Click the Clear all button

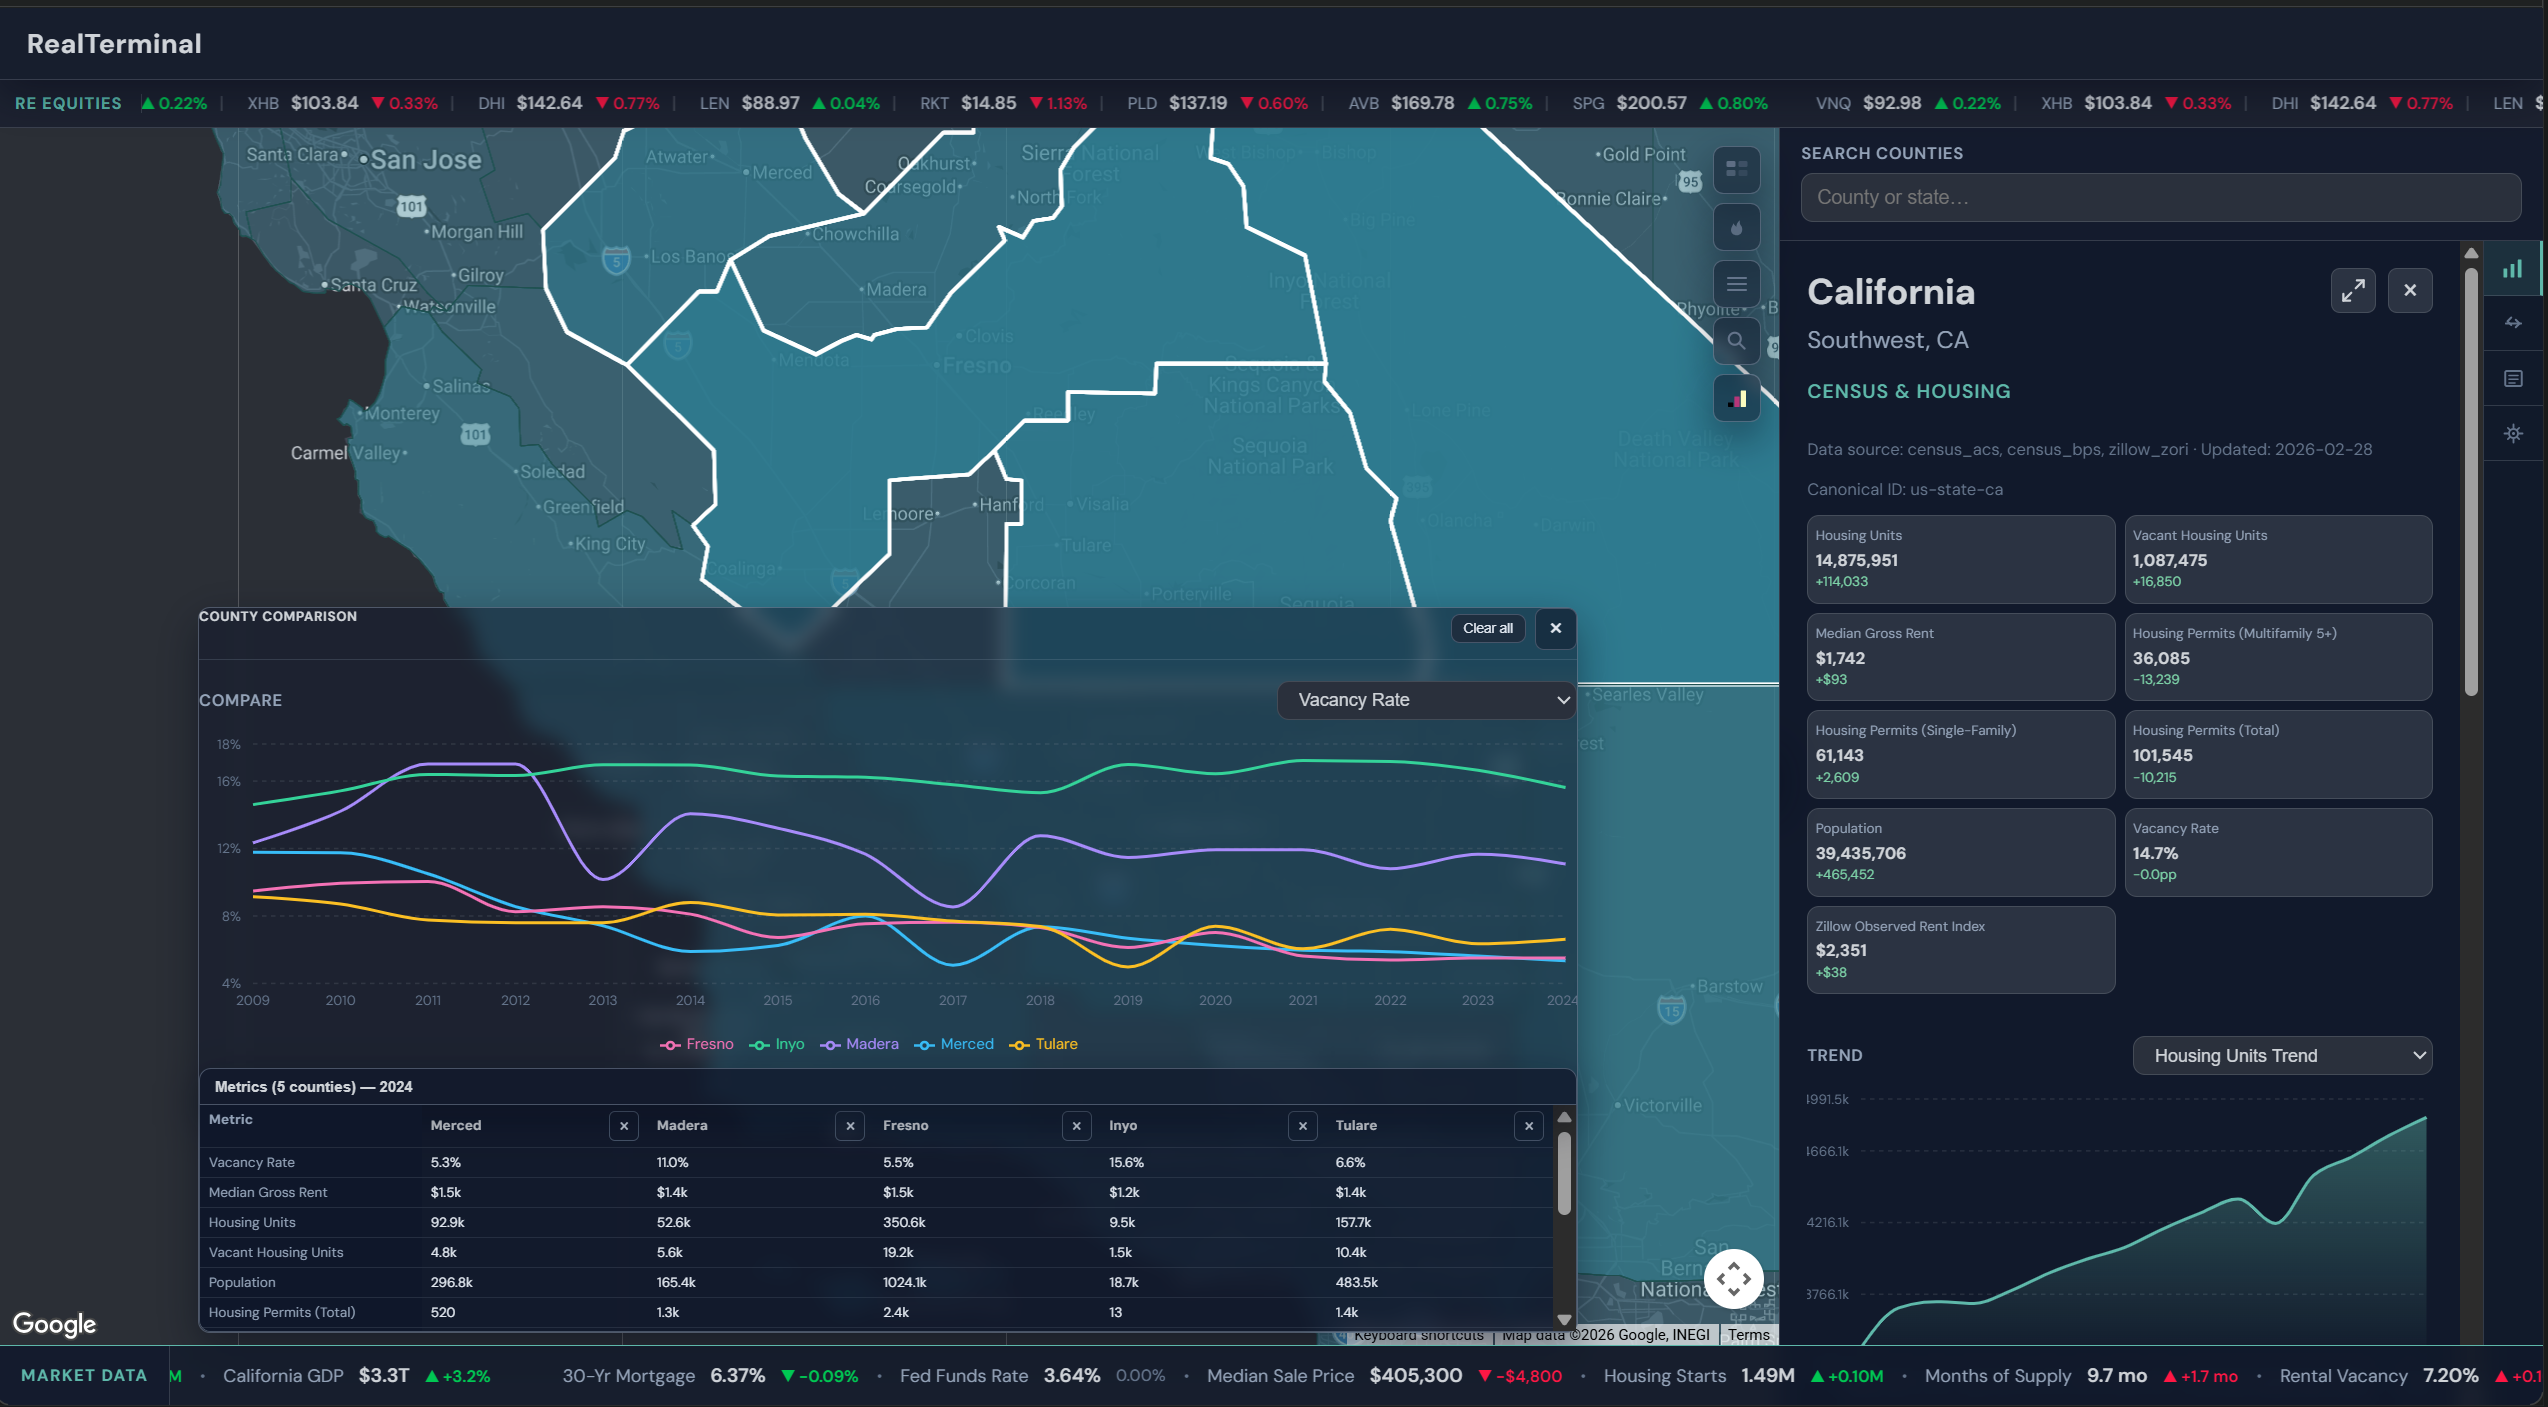tap(1487, 628)
